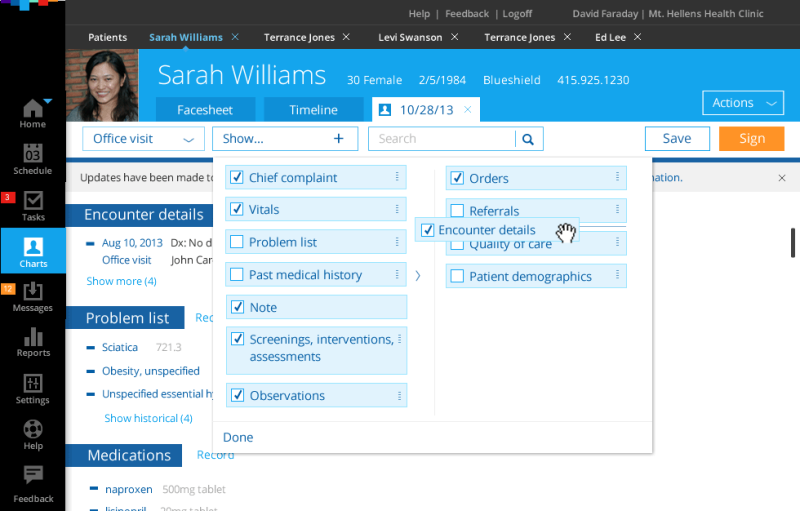800x511 pixels.
Task: Switch to the Ed Lee tab
Action: pos(610,37)
